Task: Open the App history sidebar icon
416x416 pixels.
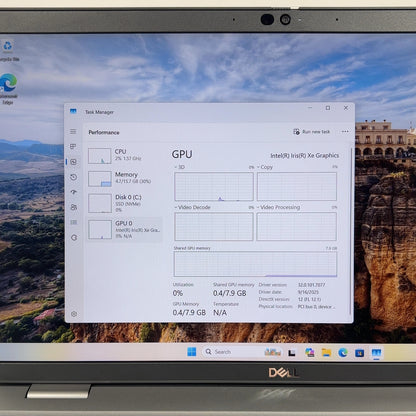Action: [74, 177]
